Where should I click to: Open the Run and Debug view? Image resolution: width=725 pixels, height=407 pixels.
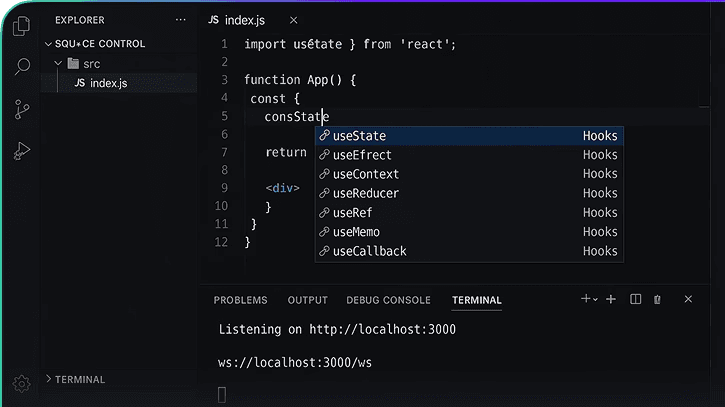click(22, 150)
